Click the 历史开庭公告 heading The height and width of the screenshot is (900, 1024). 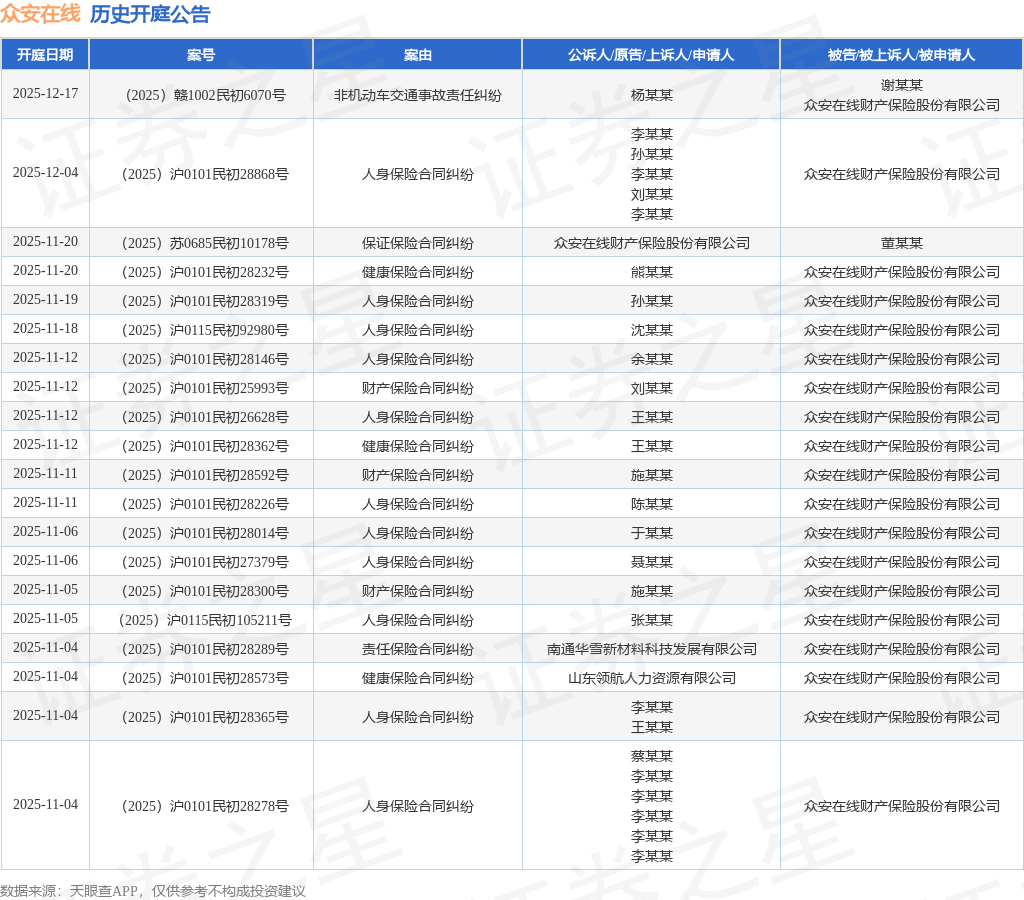point(150,14)
